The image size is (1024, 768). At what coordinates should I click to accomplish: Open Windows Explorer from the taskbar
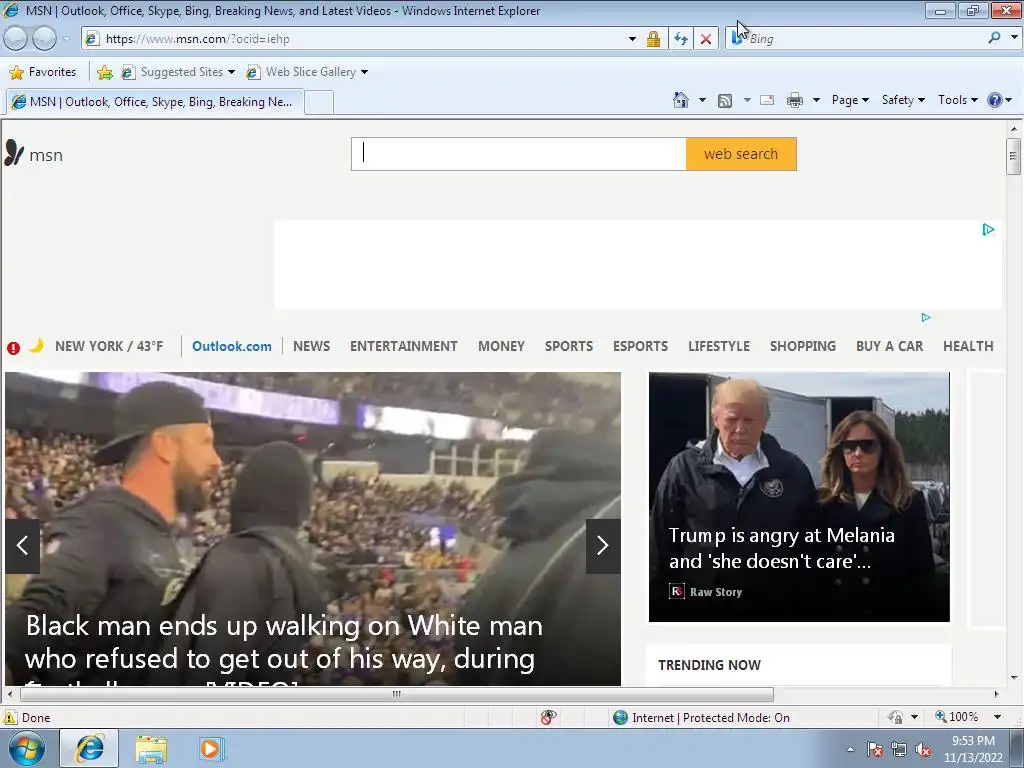point(151,749)
